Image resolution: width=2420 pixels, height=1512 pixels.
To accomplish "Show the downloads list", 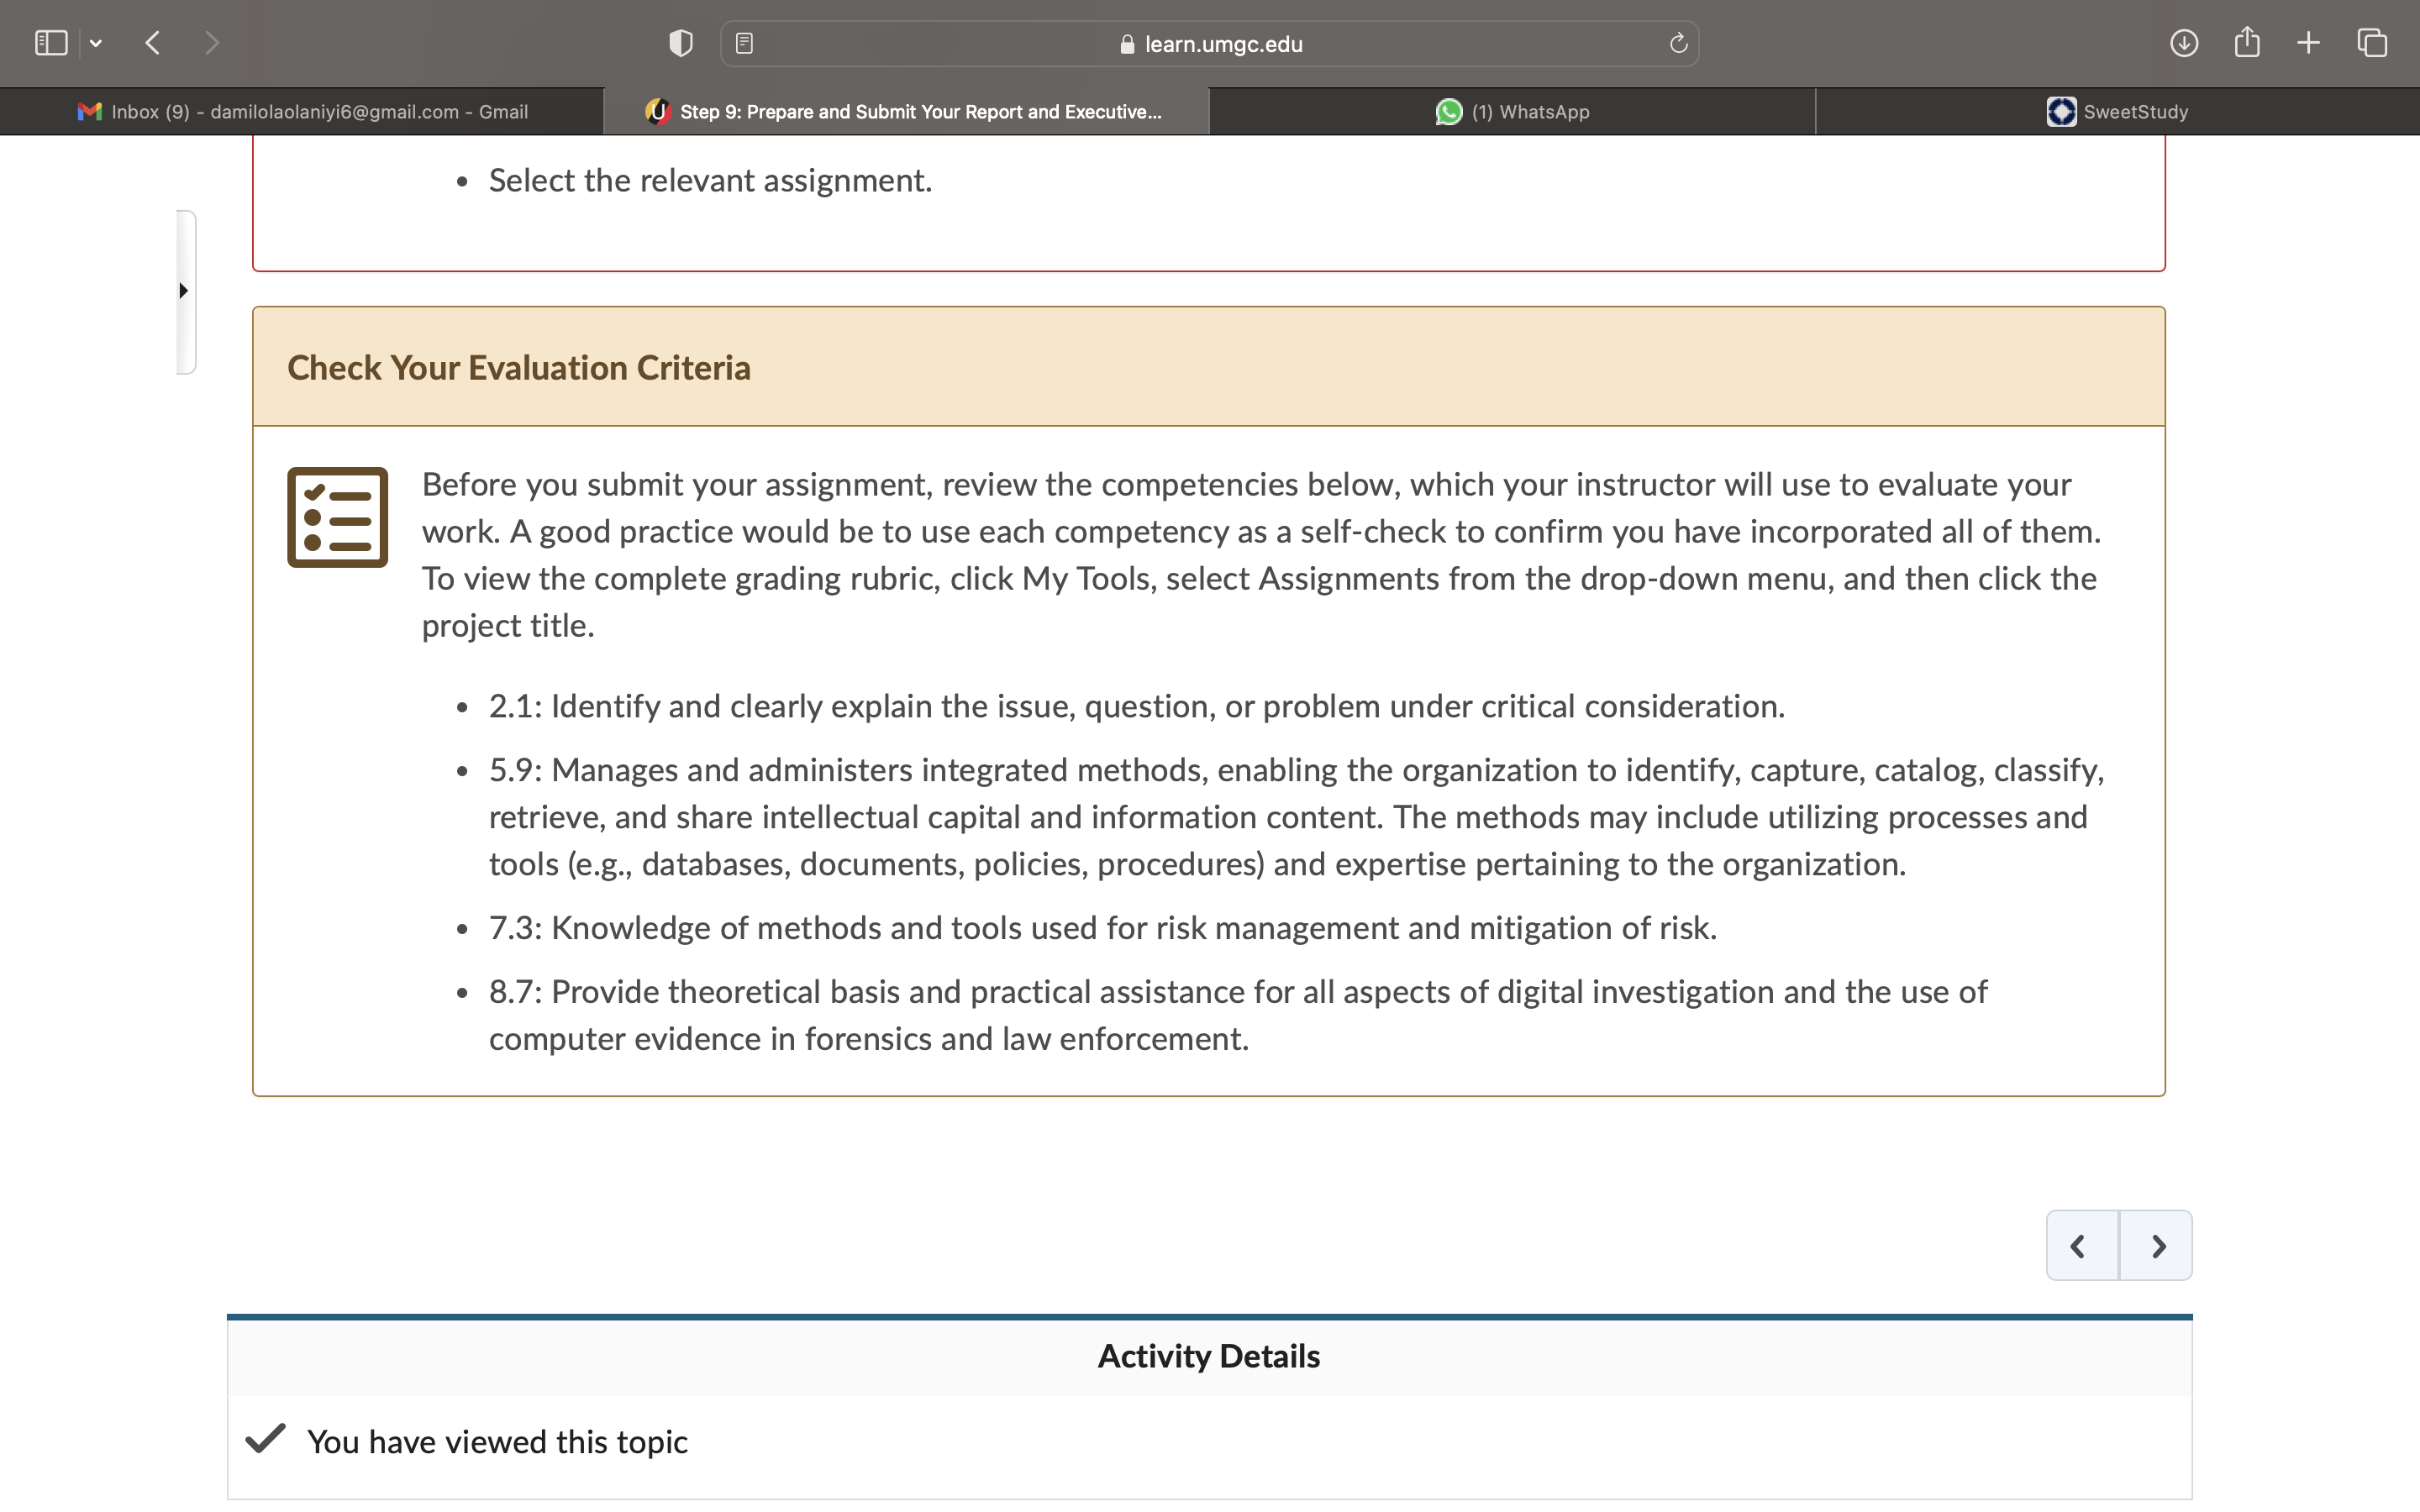I will (x=2184, y=43).
